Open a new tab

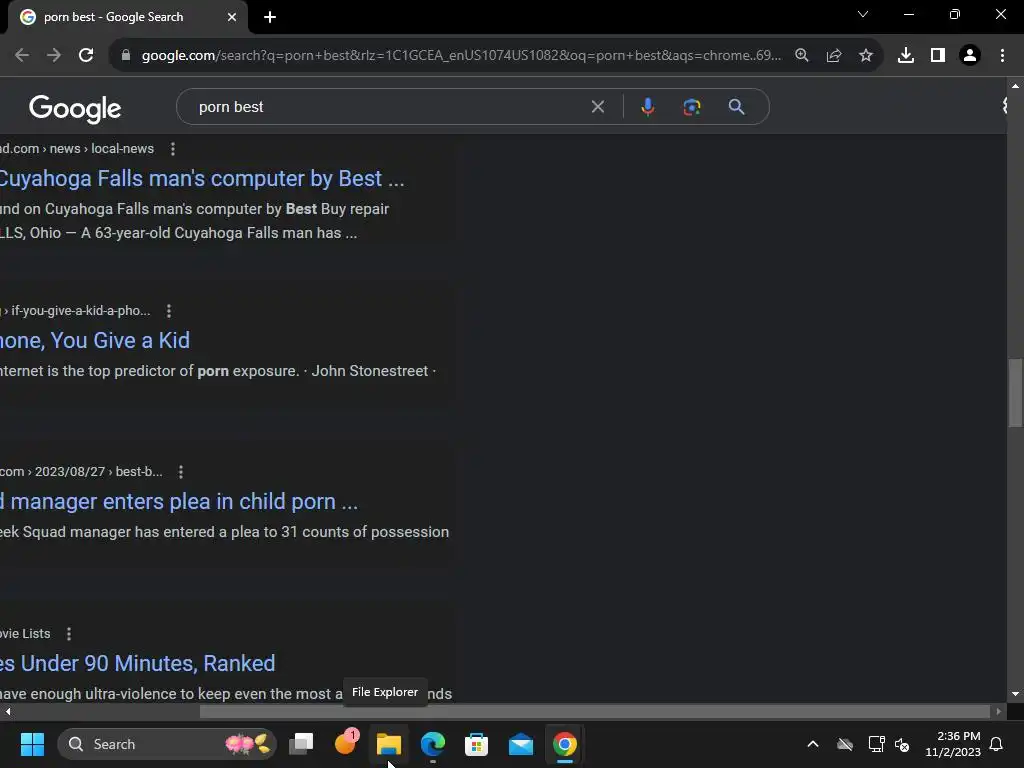pos(270,17)
